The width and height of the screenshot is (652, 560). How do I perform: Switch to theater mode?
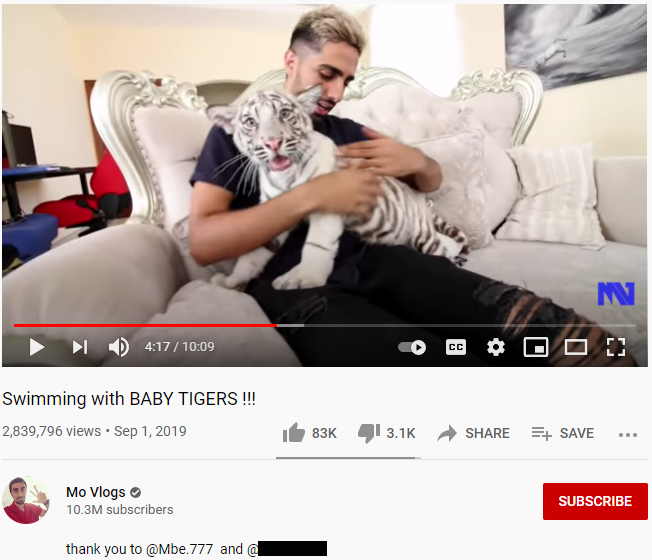coord(576,347)
